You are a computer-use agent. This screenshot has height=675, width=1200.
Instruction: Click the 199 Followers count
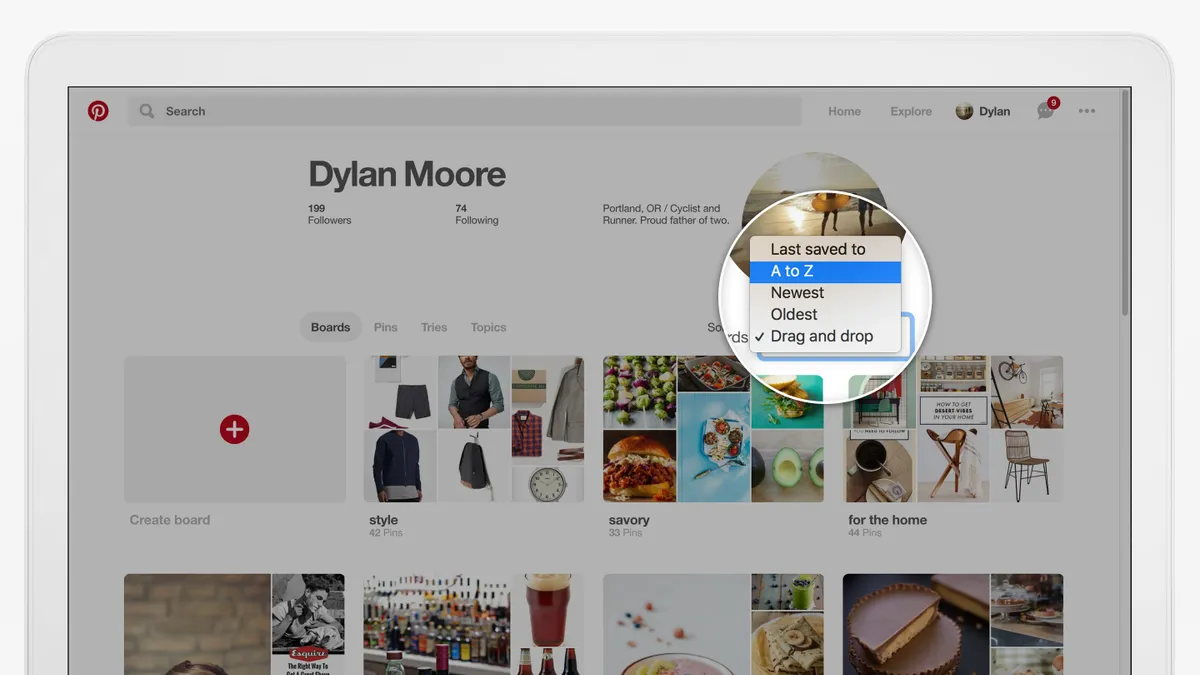tap(329, 214)
